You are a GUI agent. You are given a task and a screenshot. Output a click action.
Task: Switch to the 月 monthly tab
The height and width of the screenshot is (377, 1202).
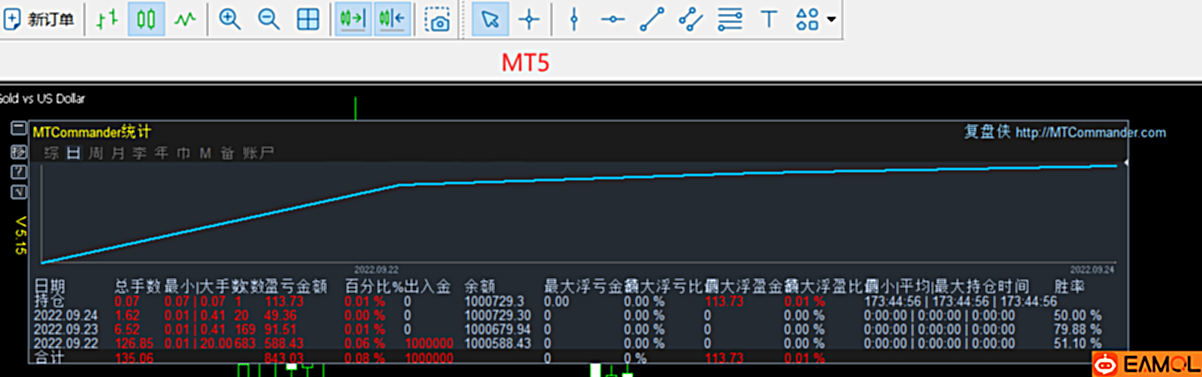(x=117, y=153)
